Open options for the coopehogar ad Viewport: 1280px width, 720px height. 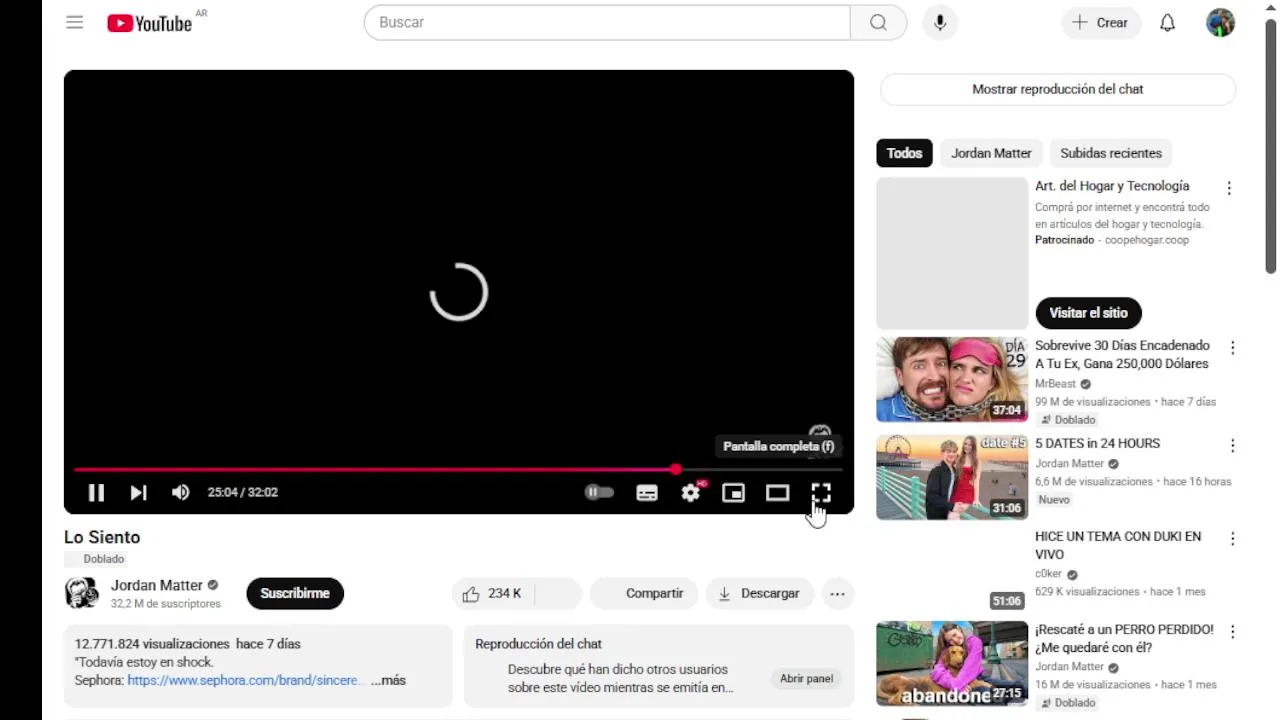(x=1229, y=188)
